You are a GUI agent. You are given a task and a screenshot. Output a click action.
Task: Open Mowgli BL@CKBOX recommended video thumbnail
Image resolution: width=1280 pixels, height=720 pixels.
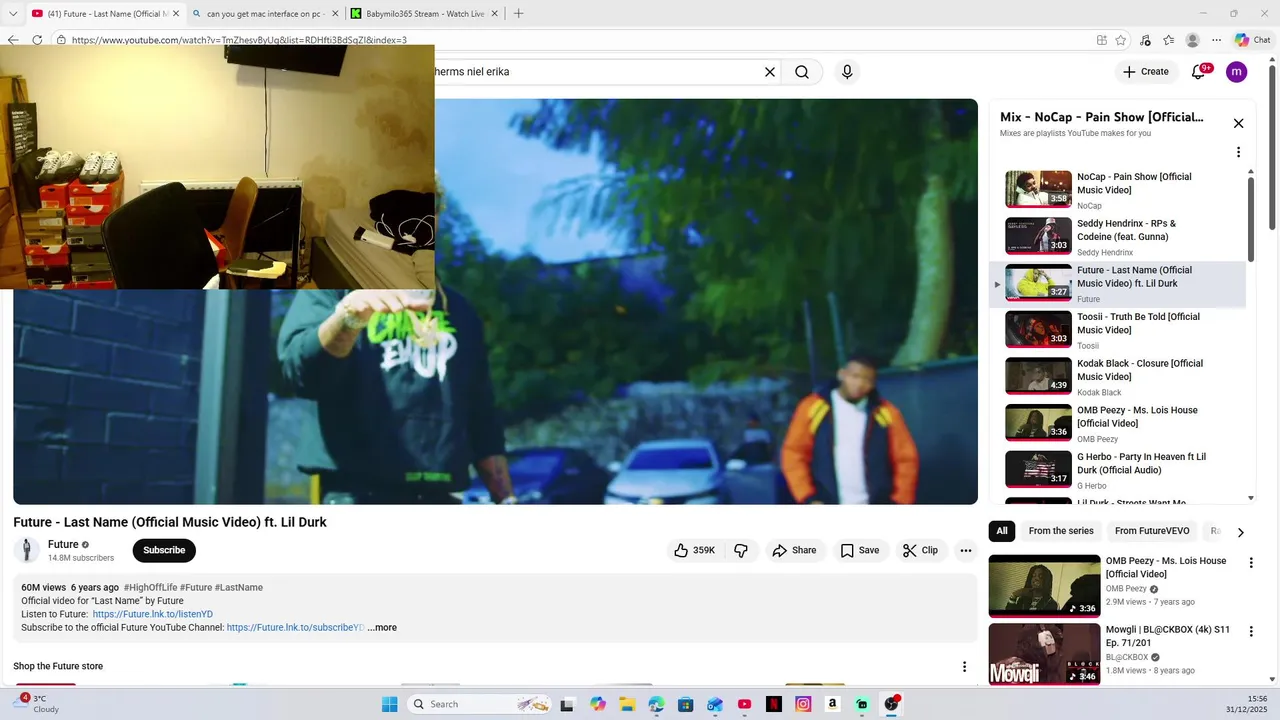(x=1044, y=654)
